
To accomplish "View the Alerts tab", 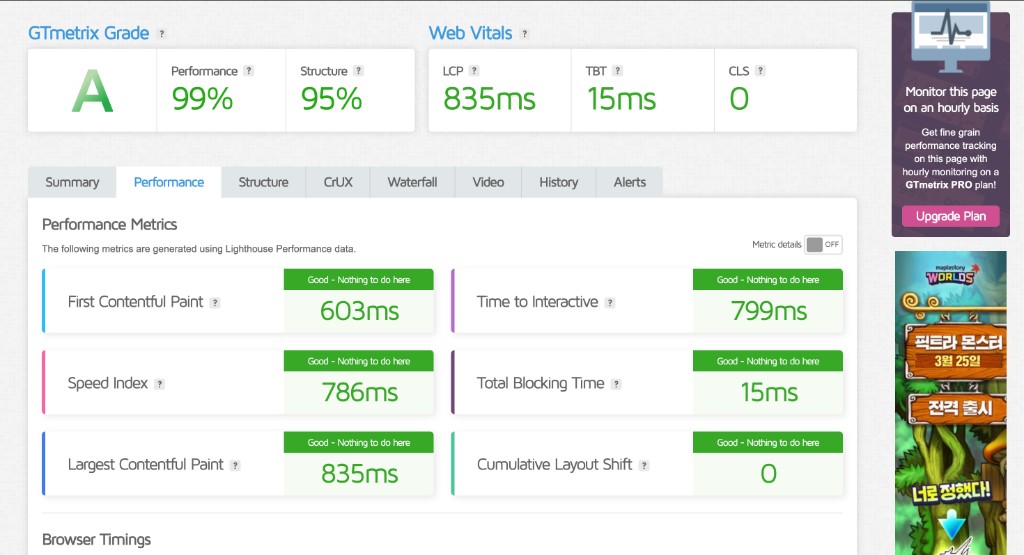I will coord(629,182).
